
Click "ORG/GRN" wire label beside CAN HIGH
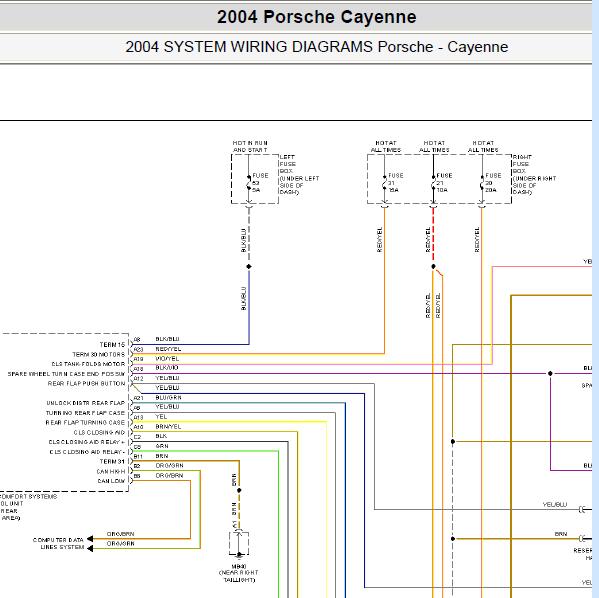pos(169,466)
